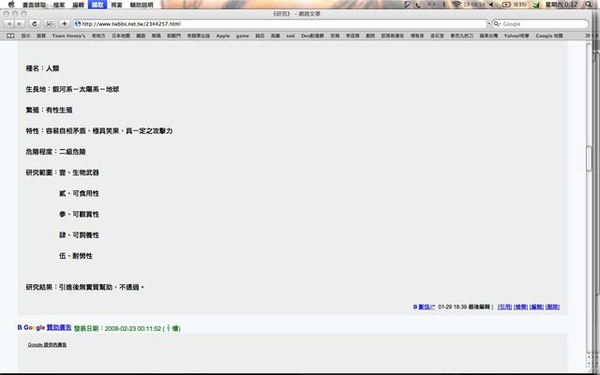The width and height of the screenshot is (600, 375).
Task: Open the game bookmark
Action: (242, 36)
